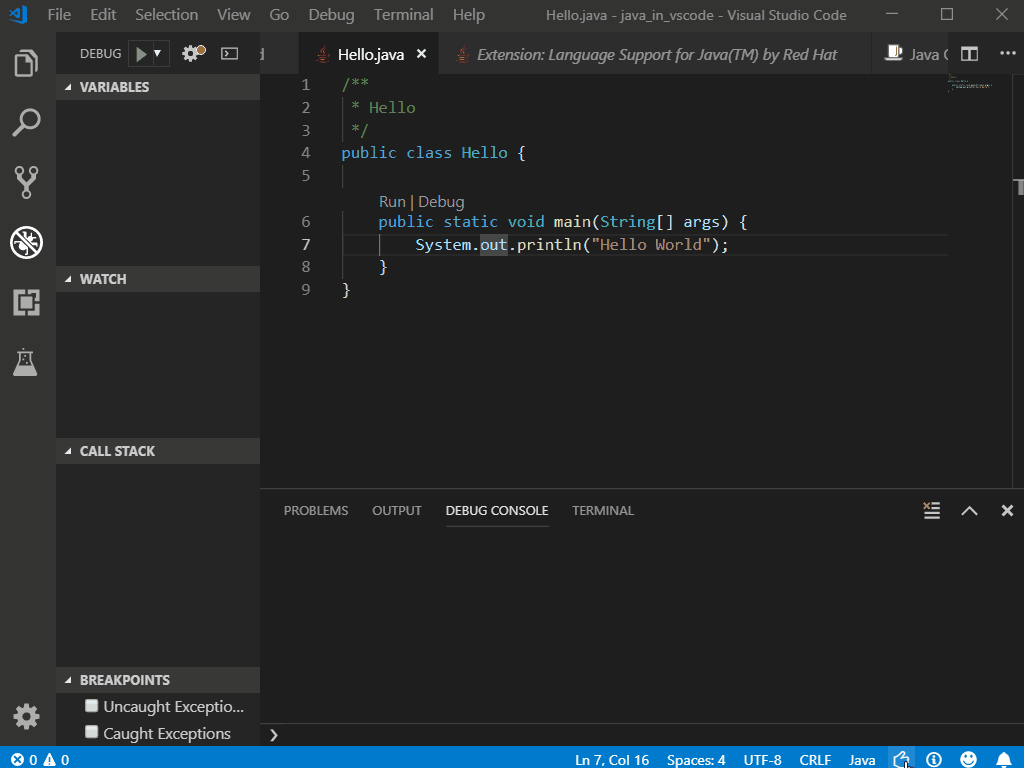Open the Explorer sidebar icon

(x=26, y=62)
